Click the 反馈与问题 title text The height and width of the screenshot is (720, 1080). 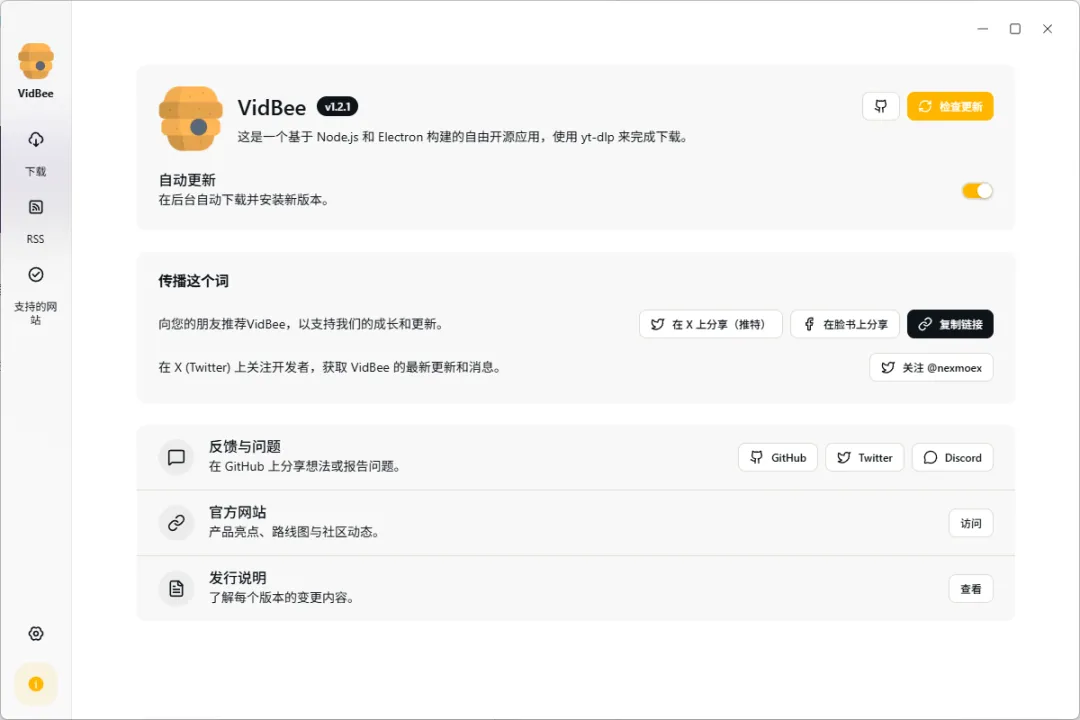coord(245,446)
